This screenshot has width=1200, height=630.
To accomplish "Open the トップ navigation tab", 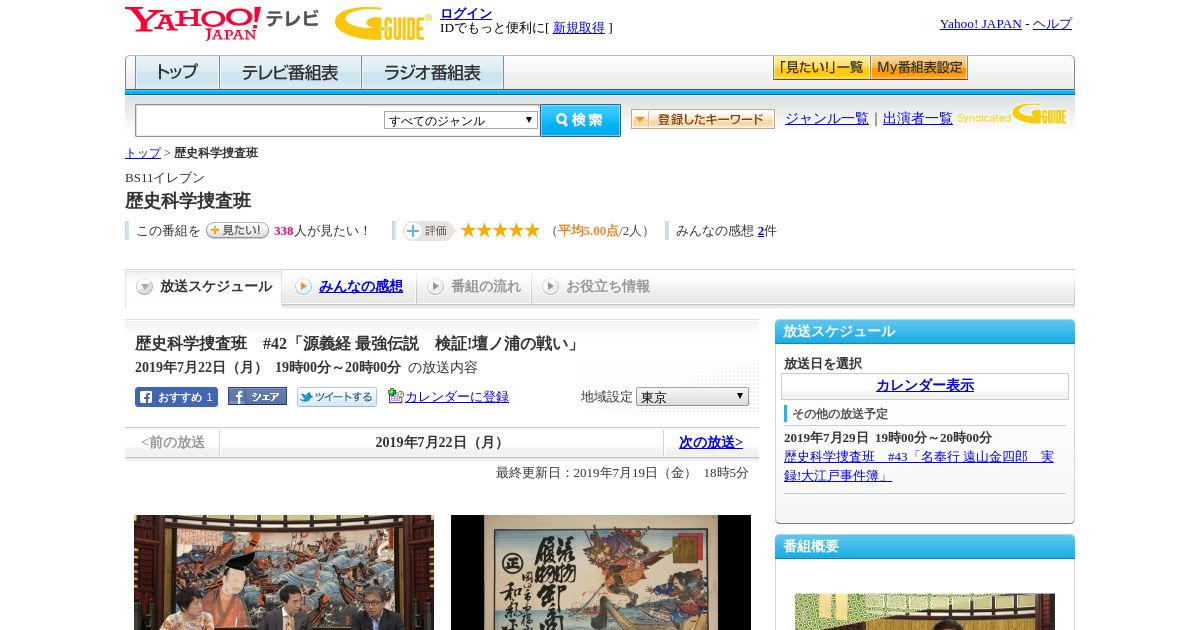I will [177, 73].
